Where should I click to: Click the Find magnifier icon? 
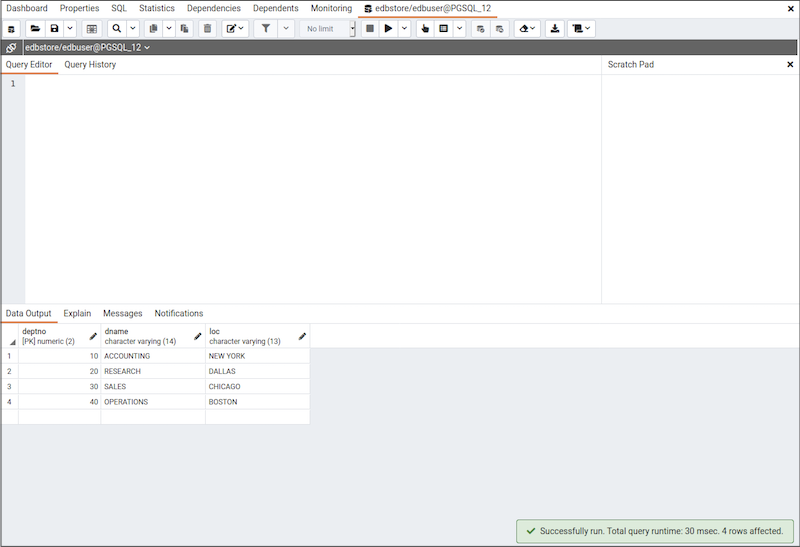click(x=117, y=29)
